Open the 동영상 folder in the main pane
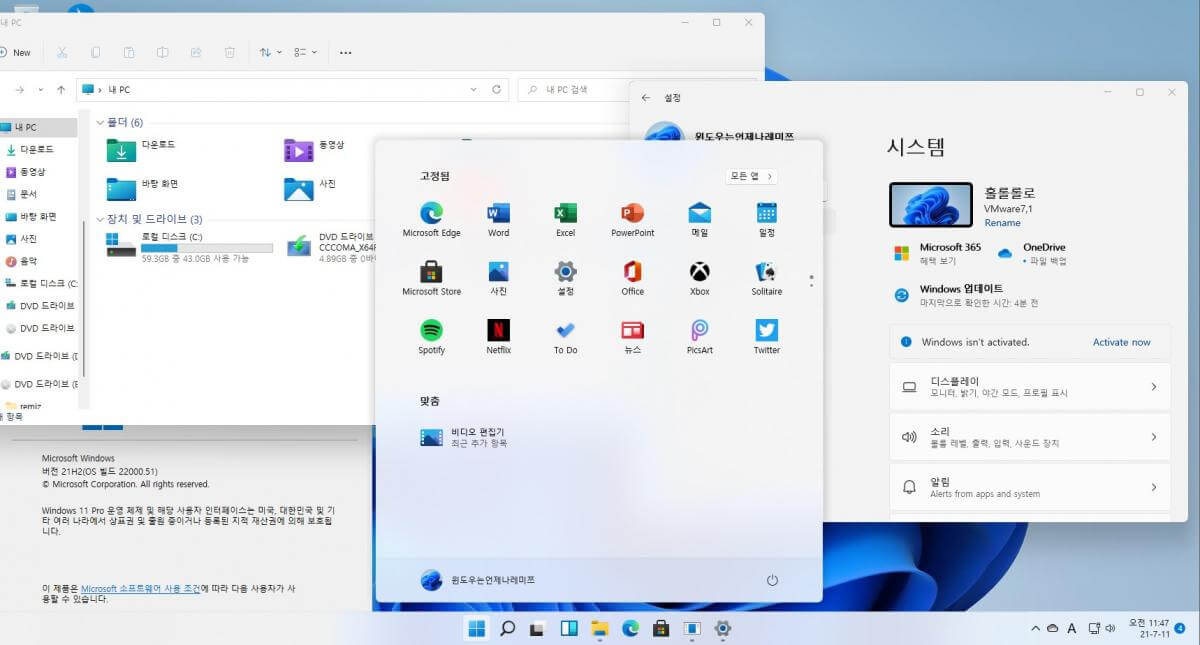Screen dimensions: 1200x645 coord(315,149)
